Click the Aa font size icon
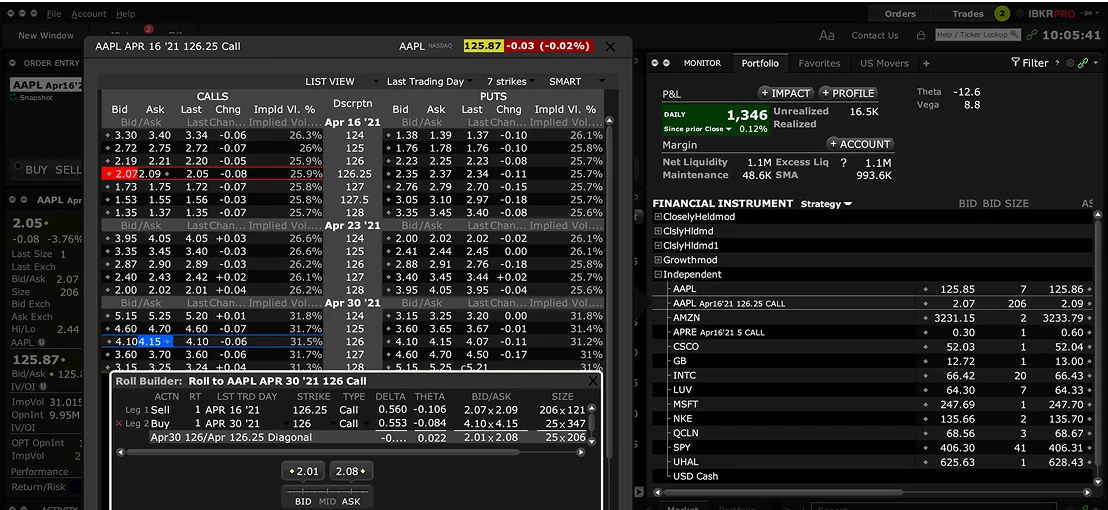This screenshot has height=510, width=1108. point(826,35)
